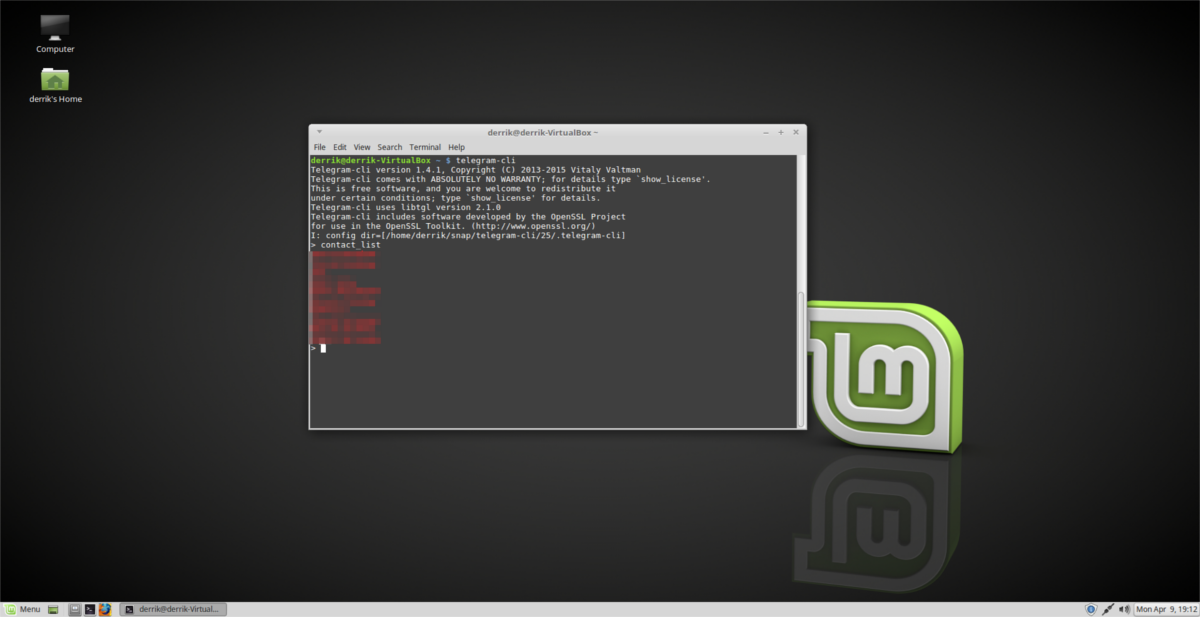The width and height of the screenshot is (1200, 617).
Task: Open derrik's Home folder icon
Action: click(55, 80)
